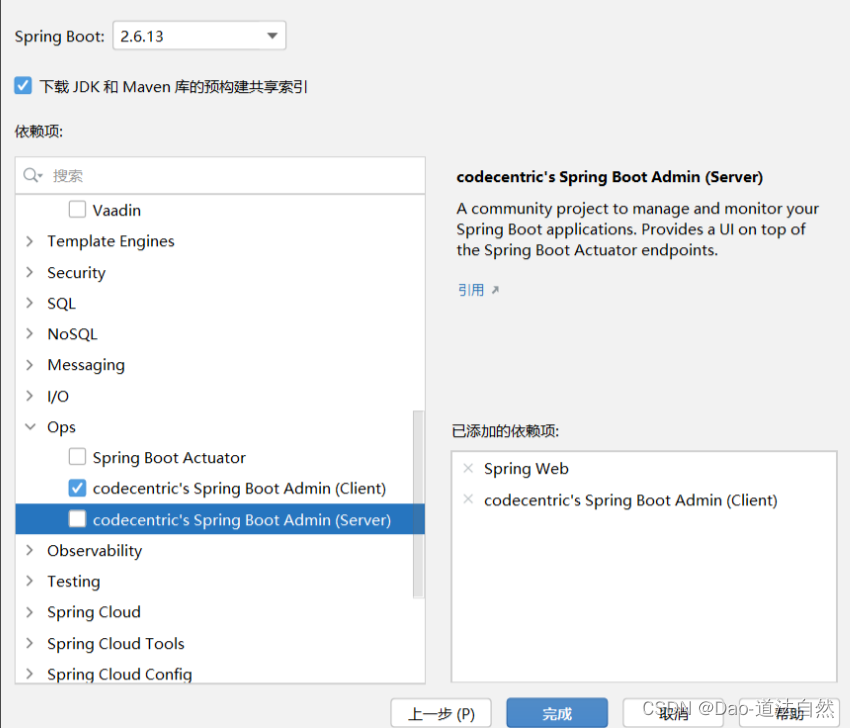The image size is (850, 728).
Task: Select Spring Web in added dependencies
Action: (x=526, y=468)
